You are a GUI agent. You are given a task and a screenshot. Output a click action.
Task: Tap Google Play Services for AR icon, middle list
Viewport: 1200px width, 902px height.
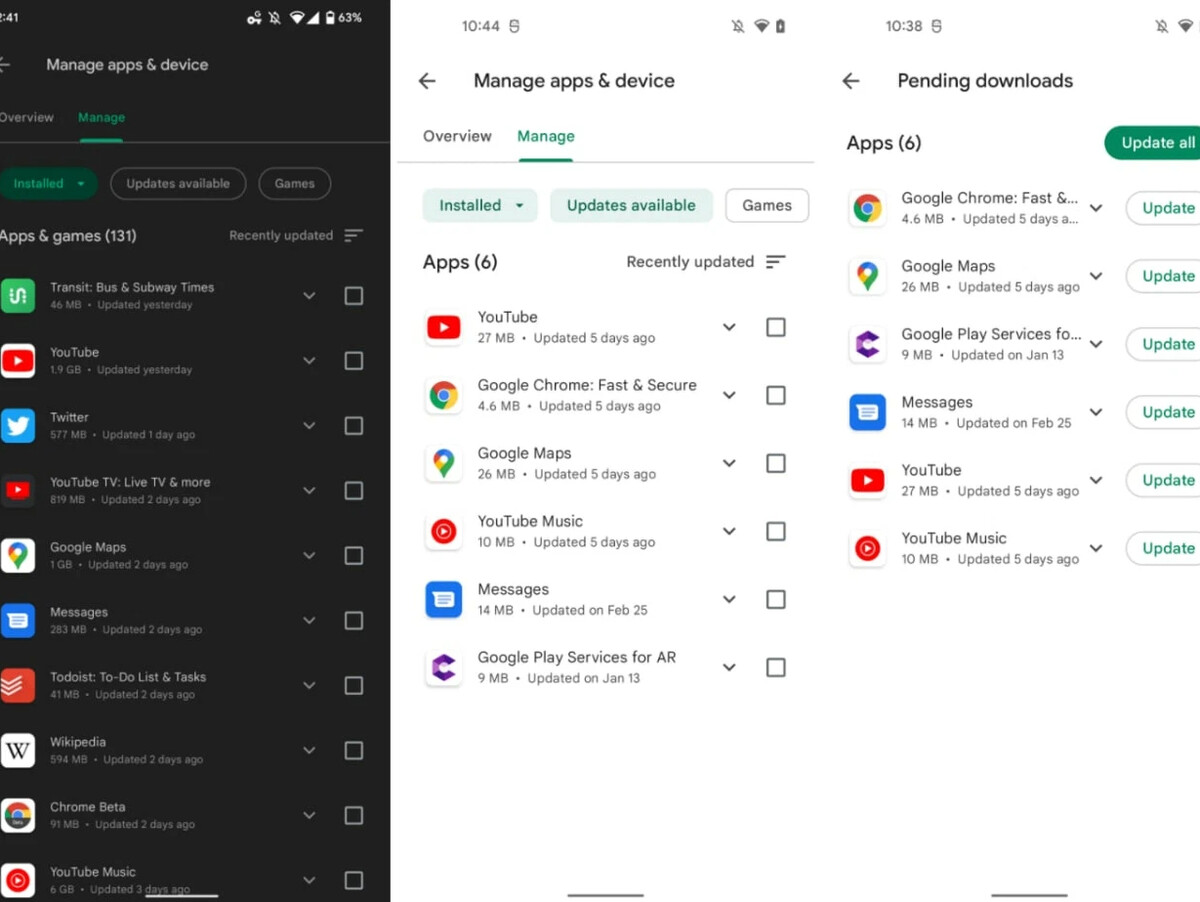[444, 667]
